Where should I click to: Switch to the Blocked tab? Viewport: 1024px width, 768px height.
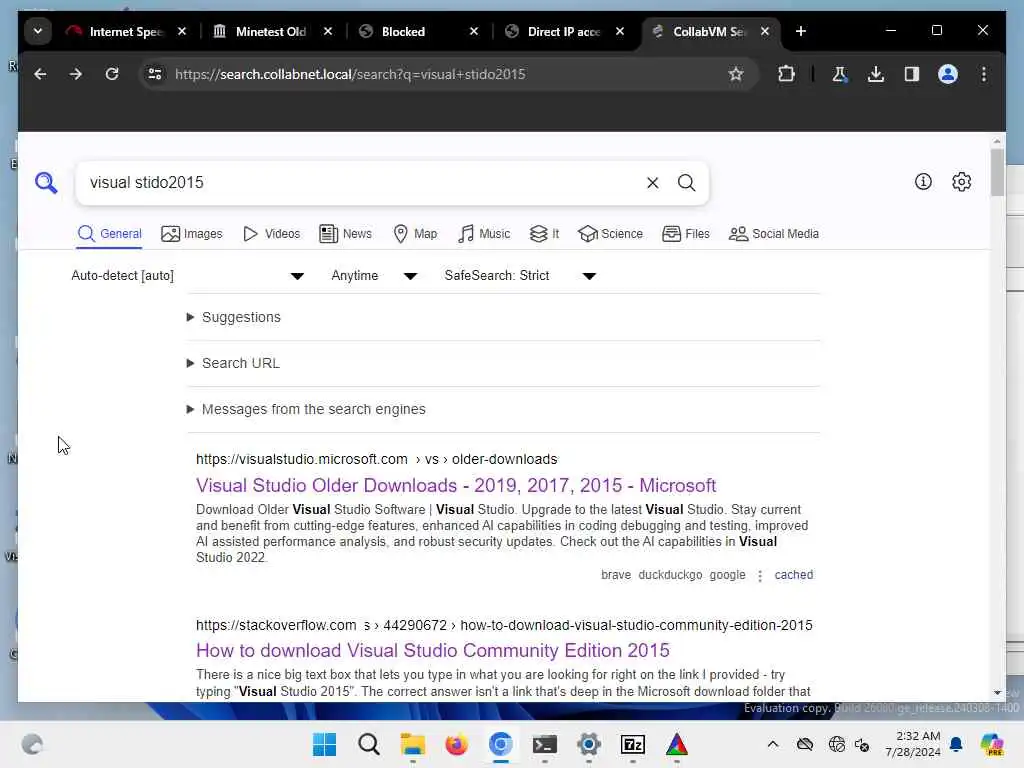(x=405, y=31)
